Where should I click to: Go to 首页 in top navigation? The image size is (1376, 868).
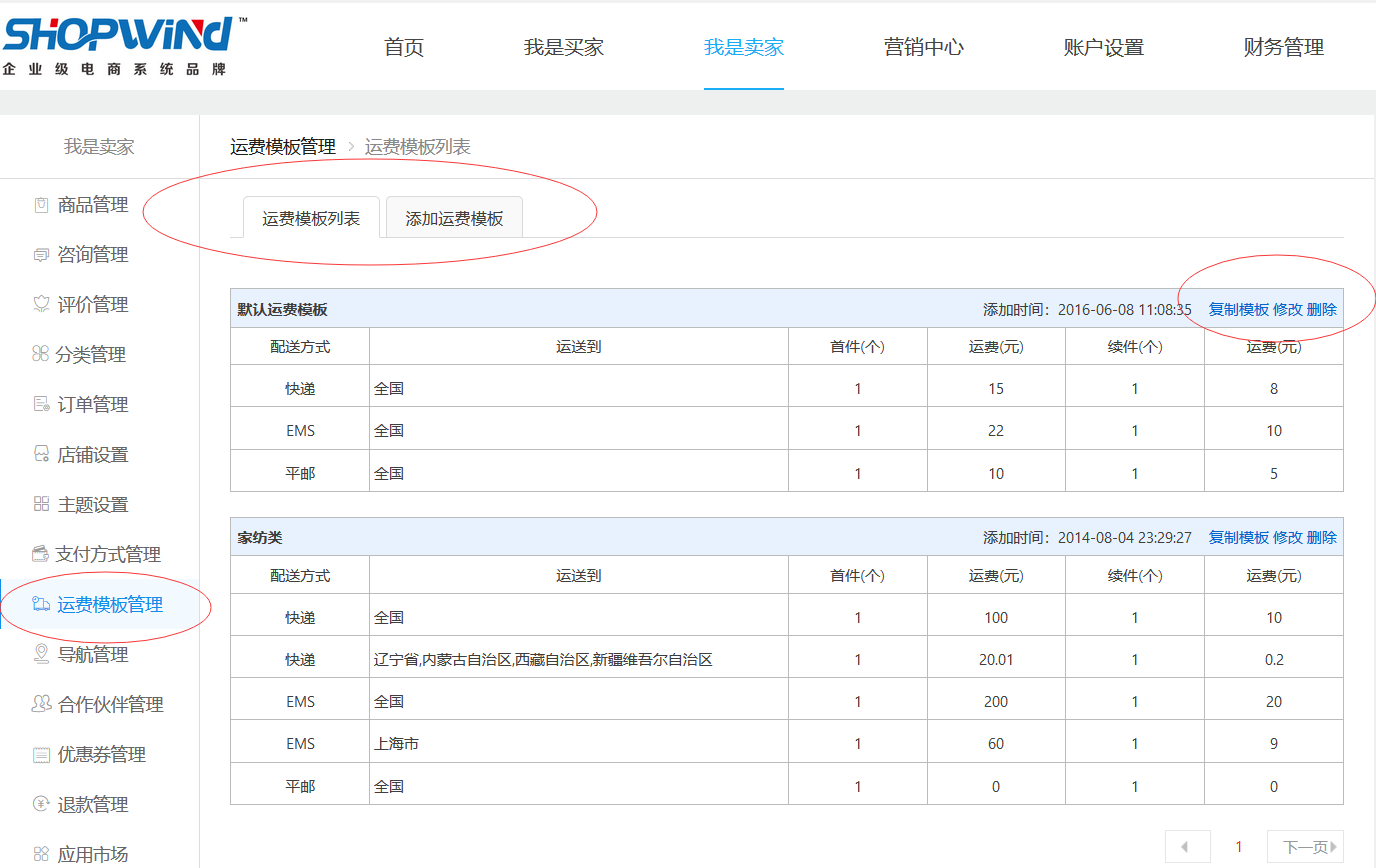pyautogui.click(x=404, y=47)
